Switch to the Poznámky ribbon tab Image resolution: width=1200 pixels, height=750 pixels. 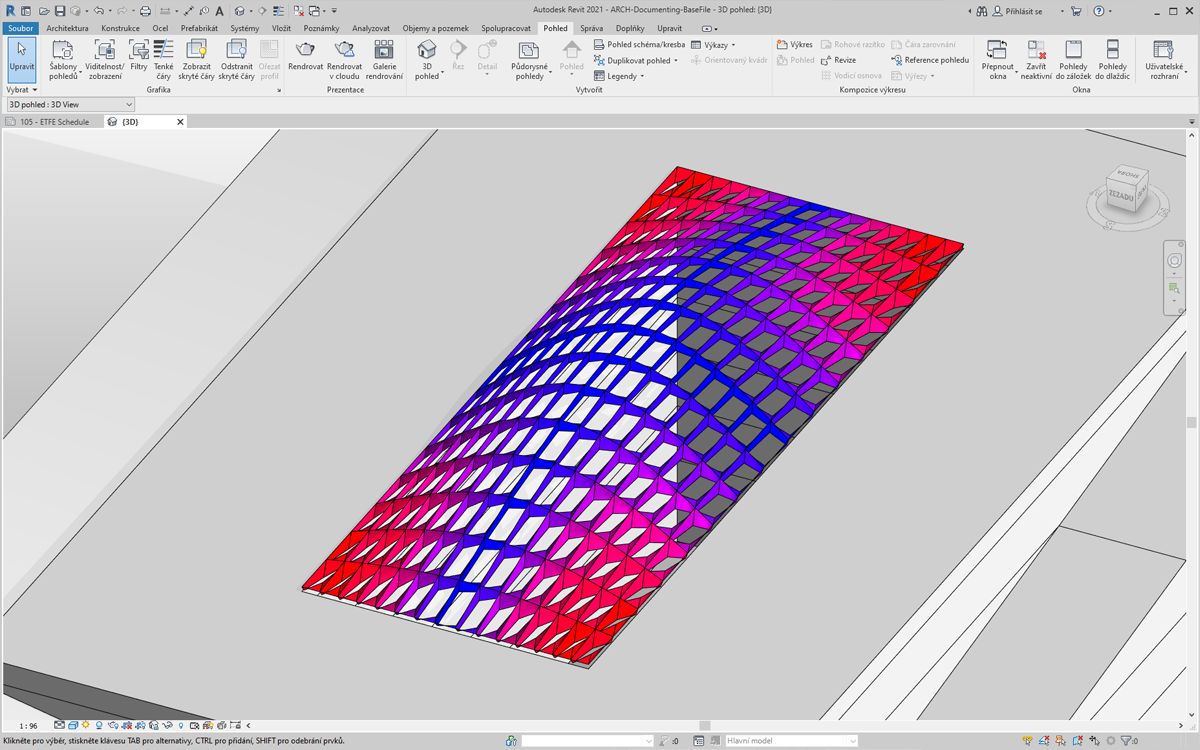point(323,28)
